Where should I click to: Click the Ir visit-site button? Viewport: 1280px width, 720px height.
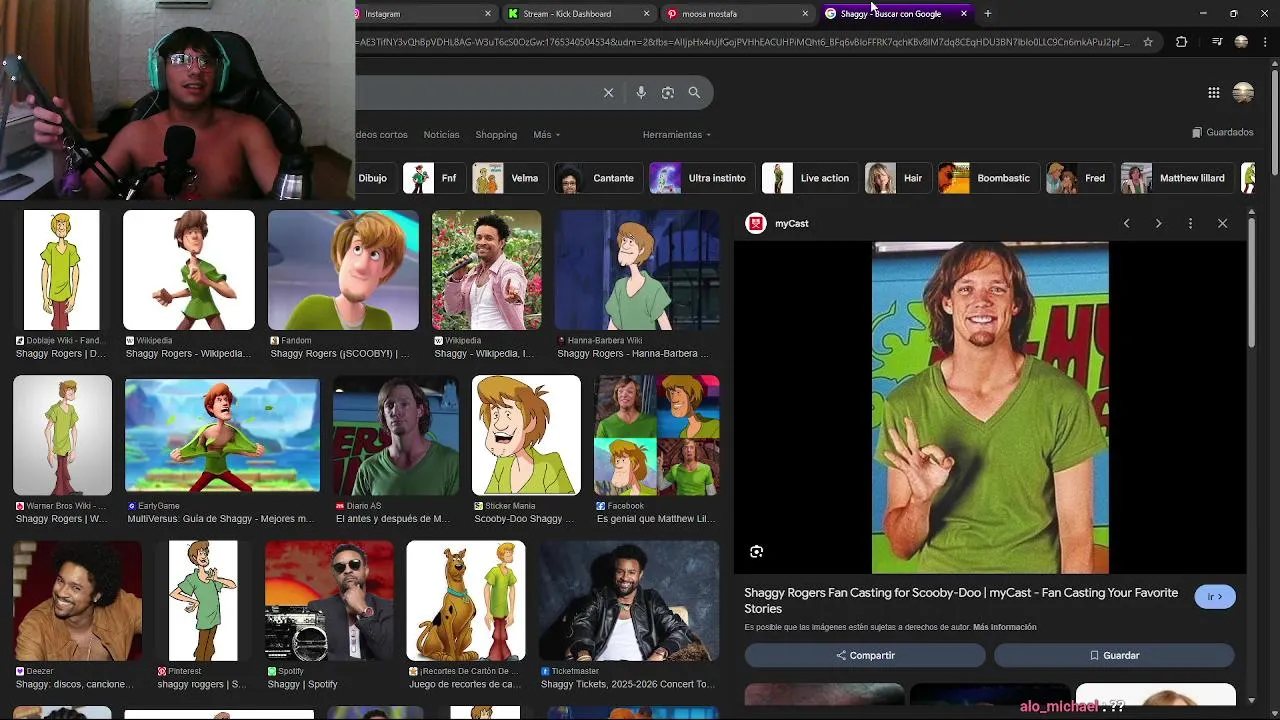tap(1215, 597)
